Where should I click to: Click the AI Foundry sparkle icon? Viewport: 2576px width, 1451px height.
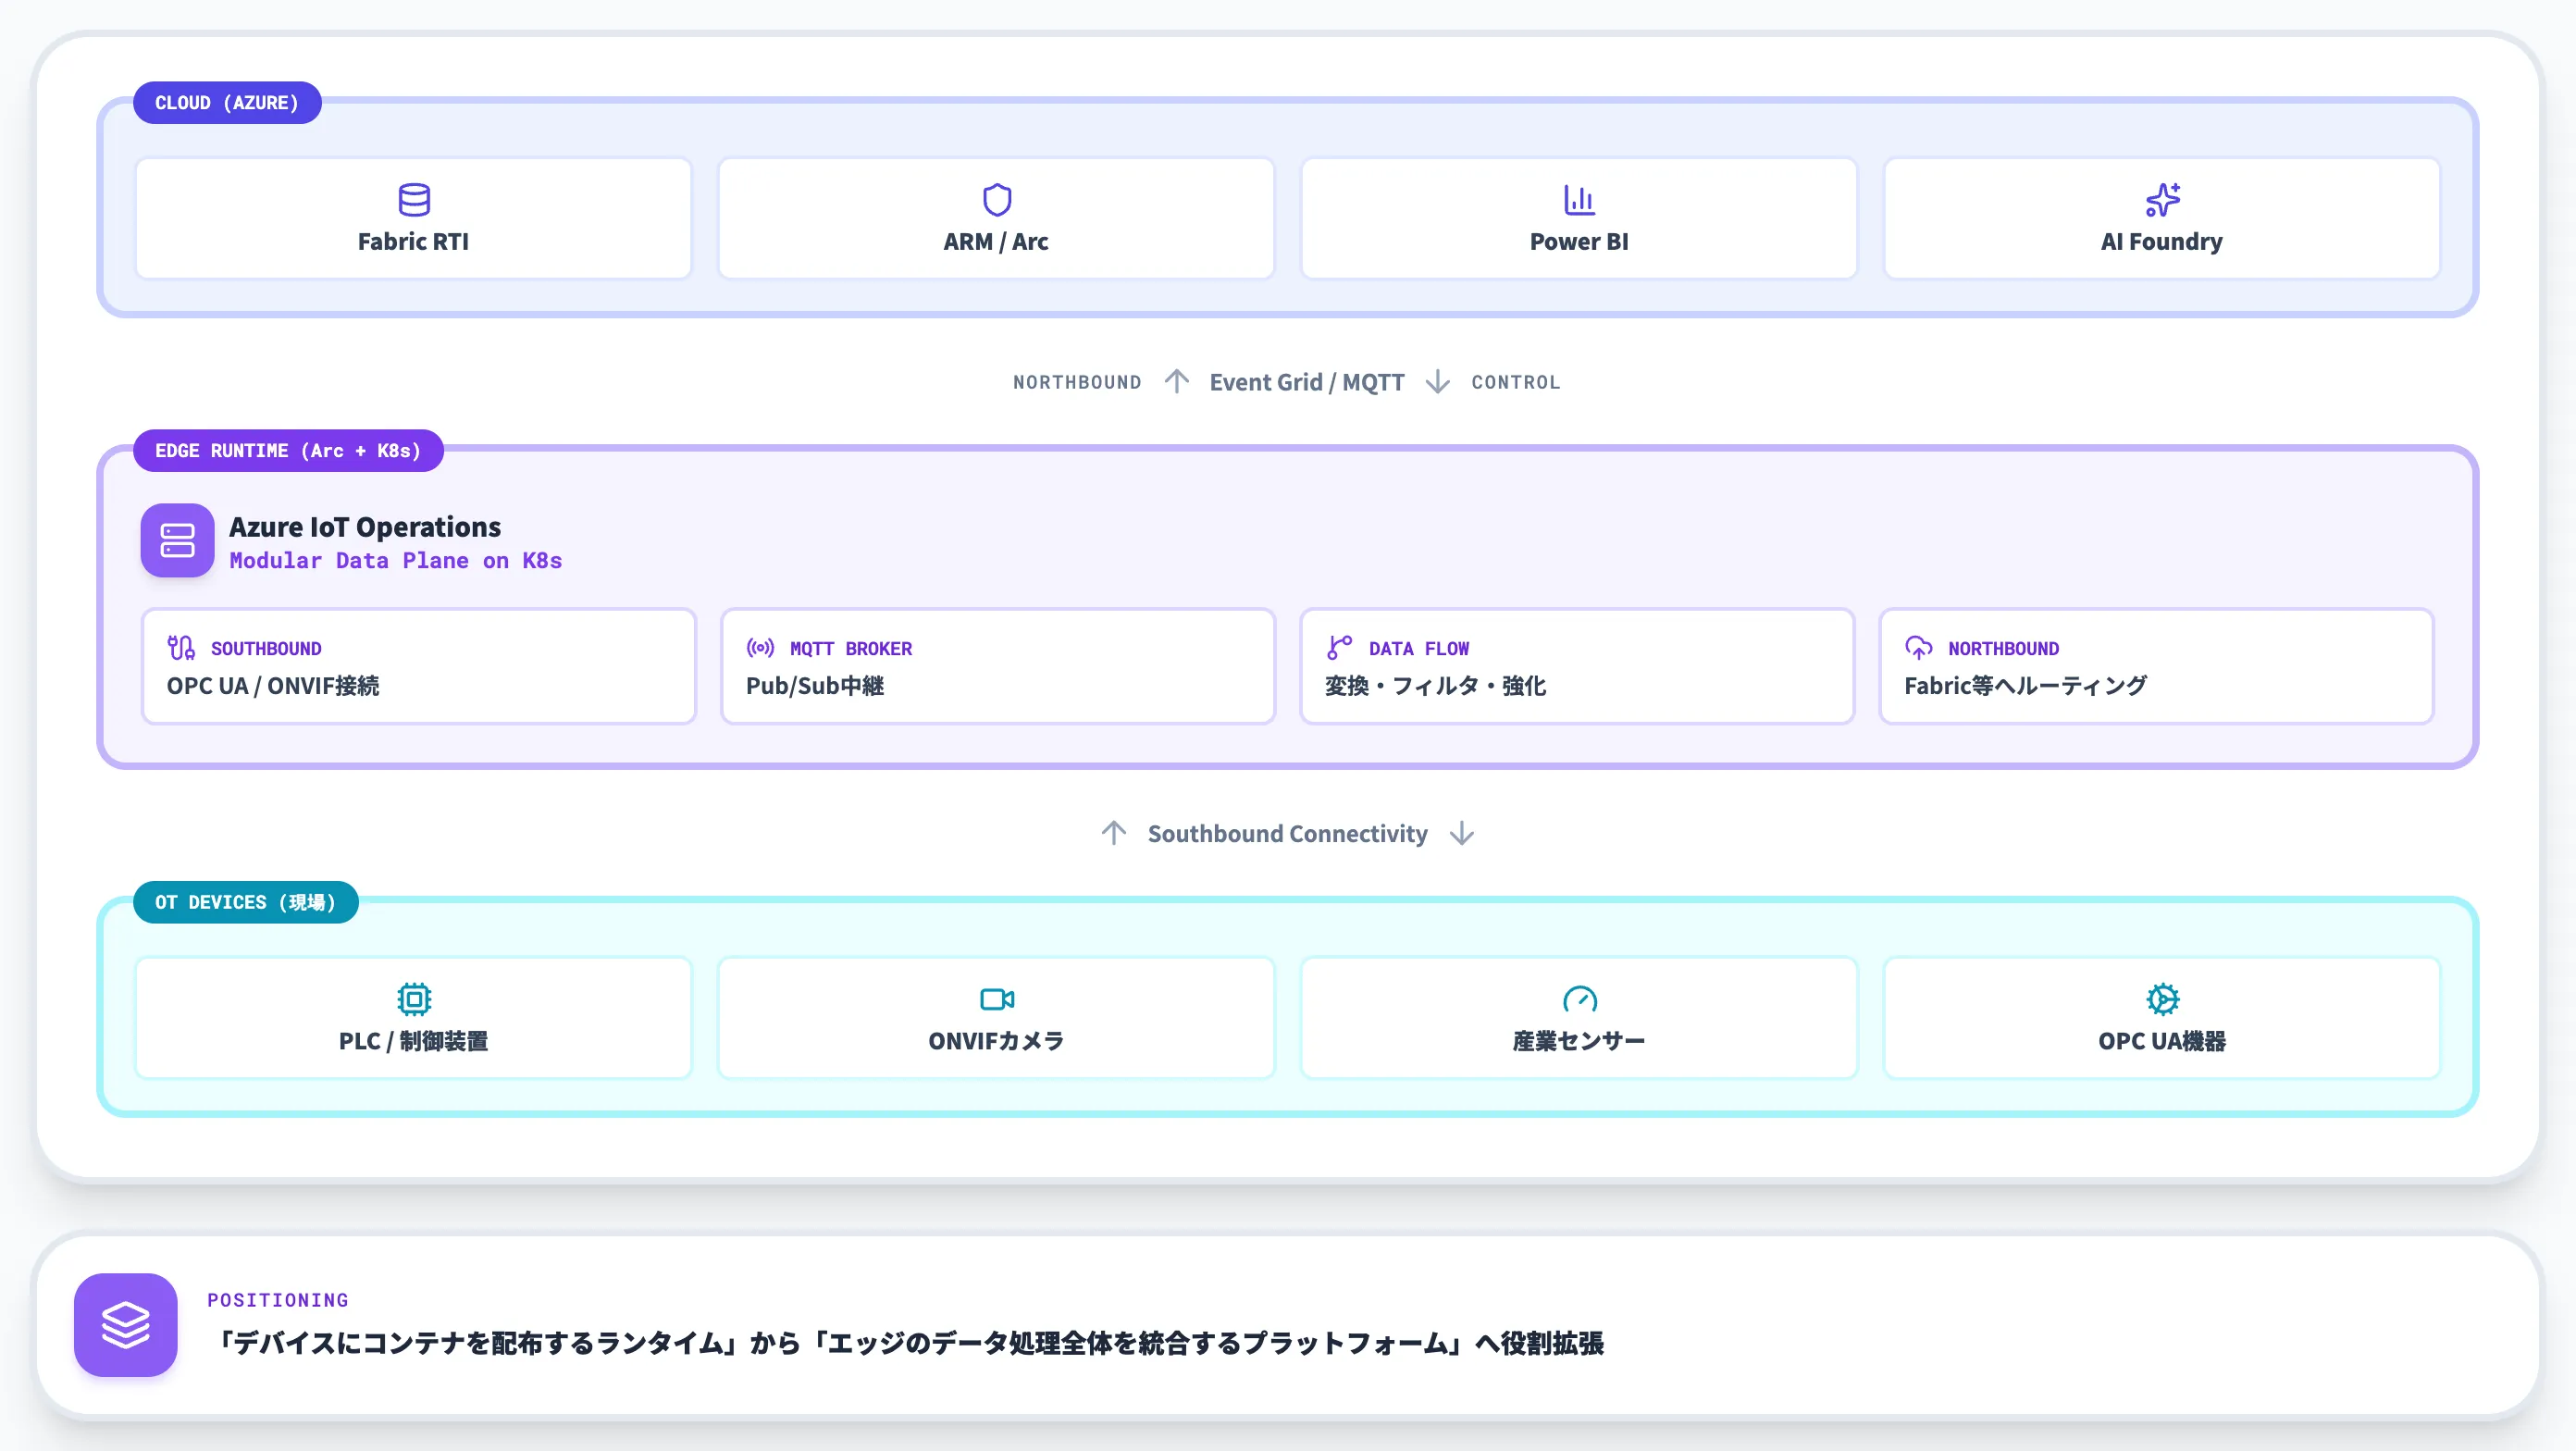(2162, 200)
